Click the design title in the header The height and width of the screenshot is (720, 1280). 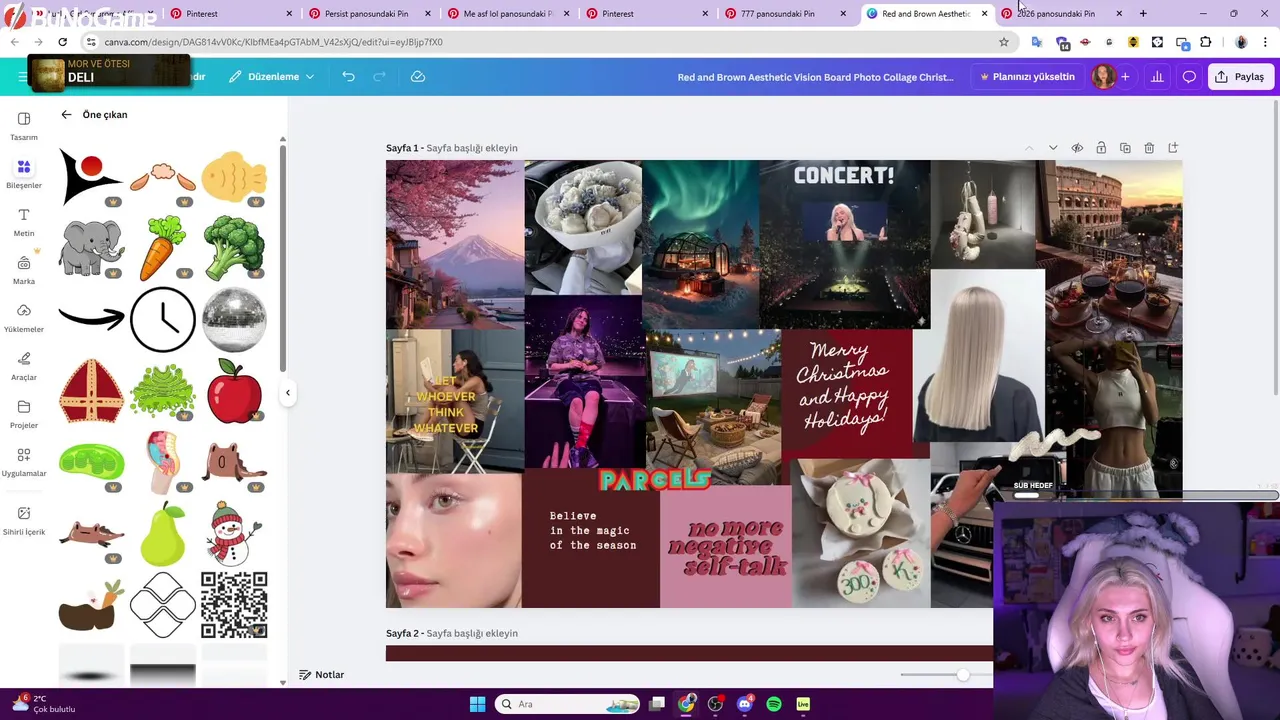pyautogui.click(x=816, y=77)
